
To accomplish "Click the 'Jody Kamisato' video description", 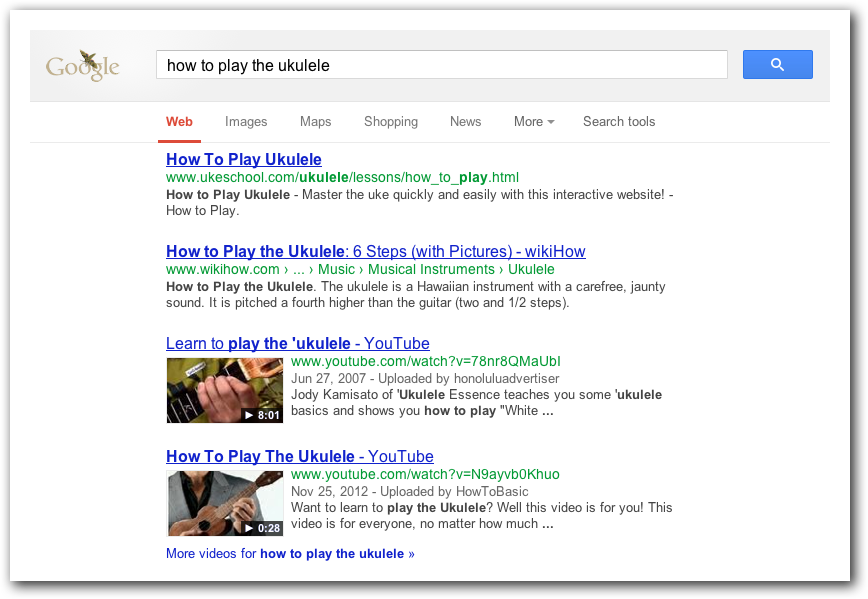I will click(x=477, y=402).
